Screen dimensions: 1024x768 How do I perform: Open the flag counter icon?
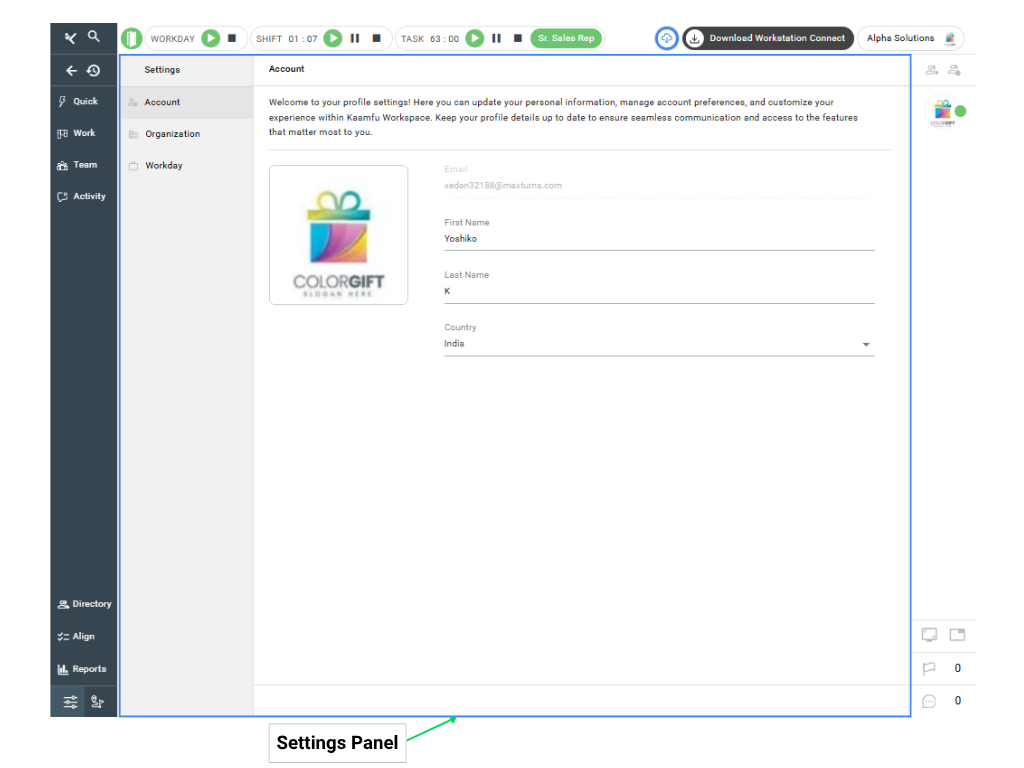pyautogui.click(x=929, y=669)
